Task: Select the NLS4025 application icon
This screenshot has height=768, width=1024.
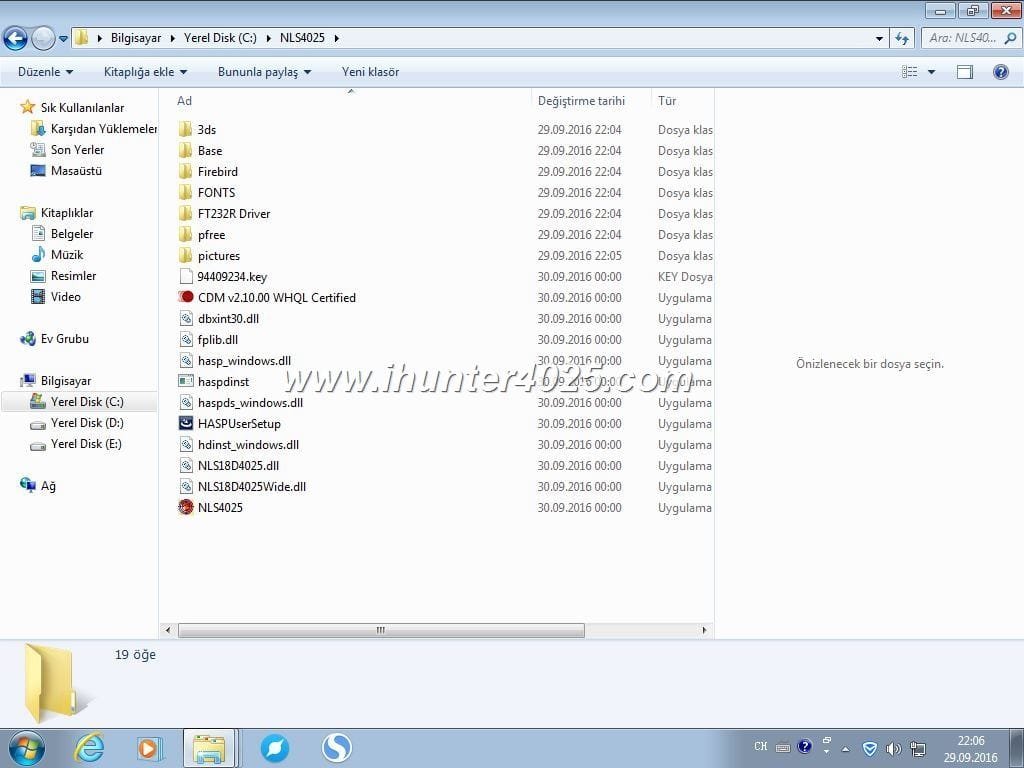Action: click(185, 507)
